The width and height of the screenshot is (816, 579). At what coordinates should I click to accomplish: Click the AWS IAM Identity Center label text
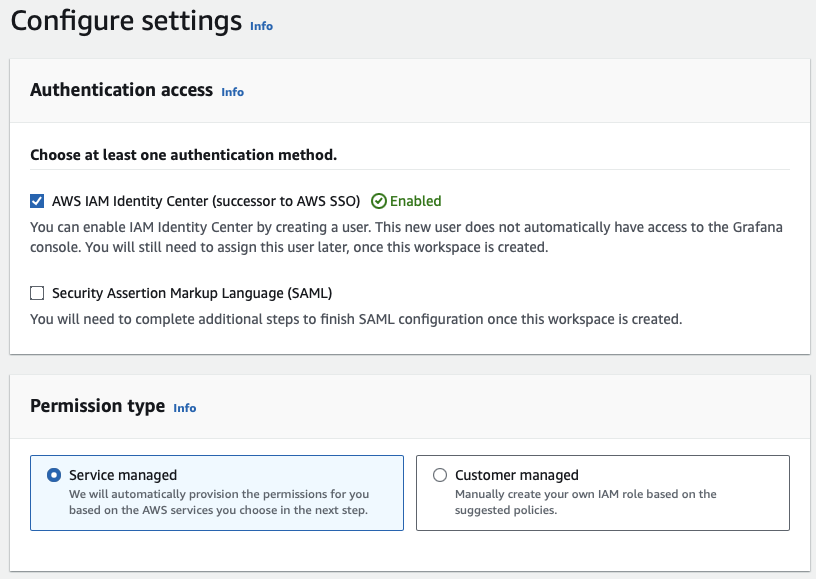207,201
